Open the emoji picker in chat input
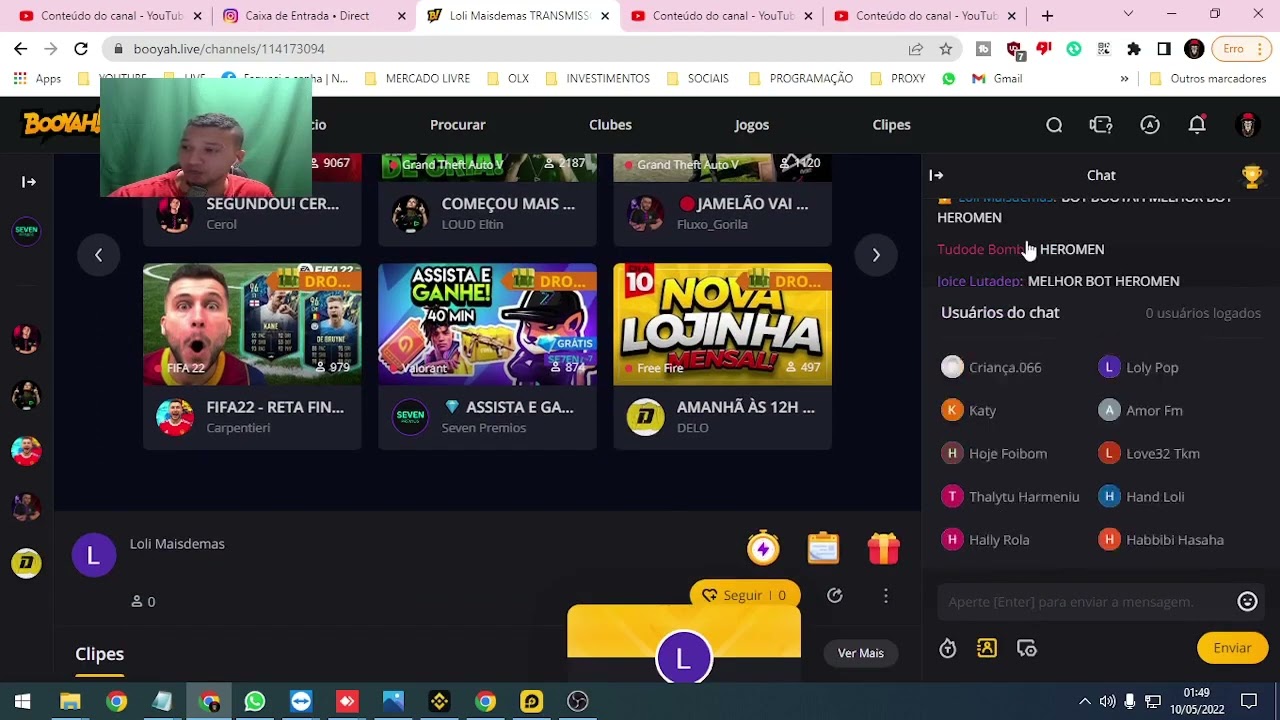 tap(1247, 601)
